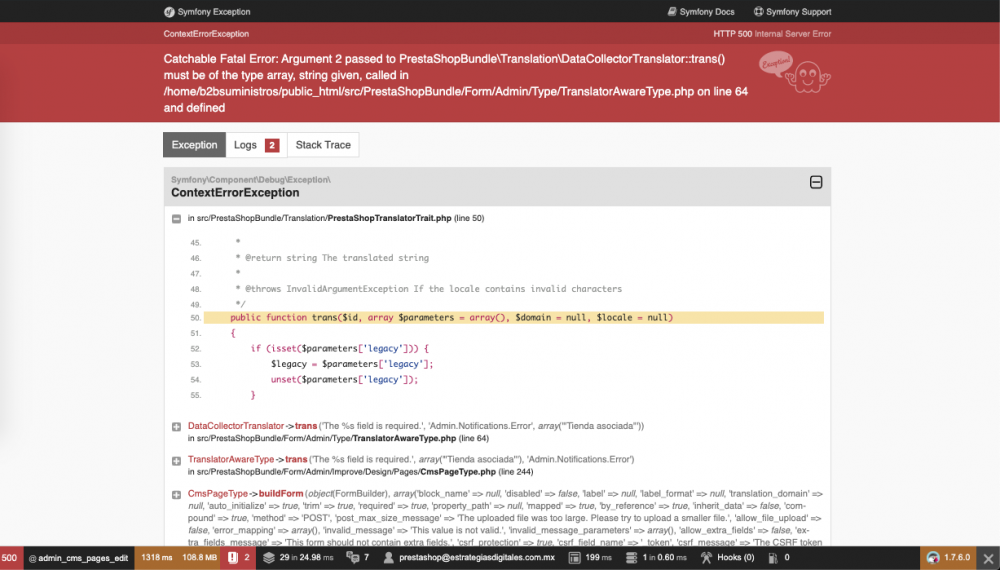This screenshot has height=570, width=1000.
Task: Click the DataCollectorTranslator class name link
Action: tap(236, 426)
